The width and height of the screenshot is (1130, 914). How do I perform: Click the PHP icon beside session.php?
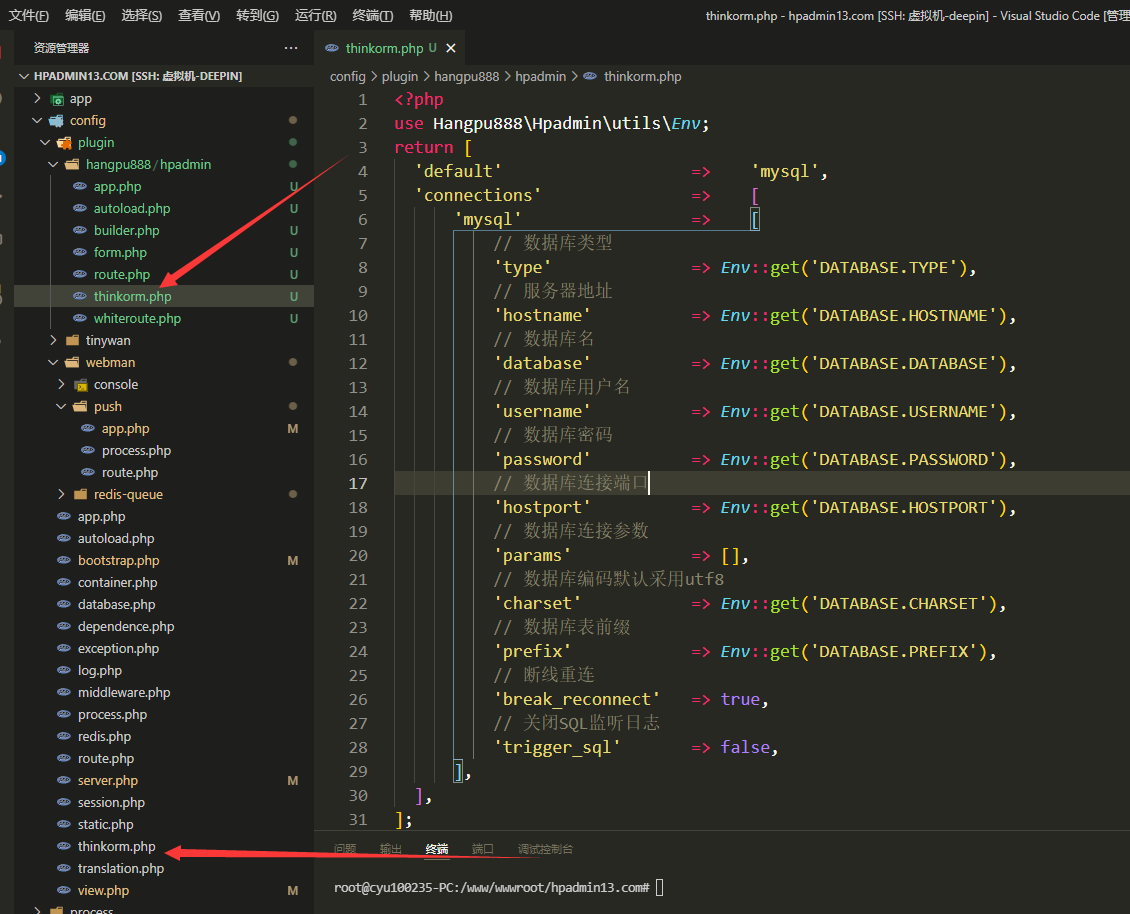tap(64, 802)
